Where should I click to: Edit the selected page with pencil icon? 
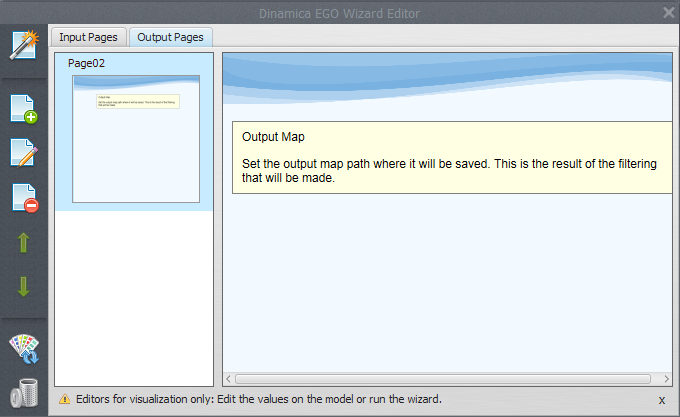pyautogui.click(x=23, y=153)
